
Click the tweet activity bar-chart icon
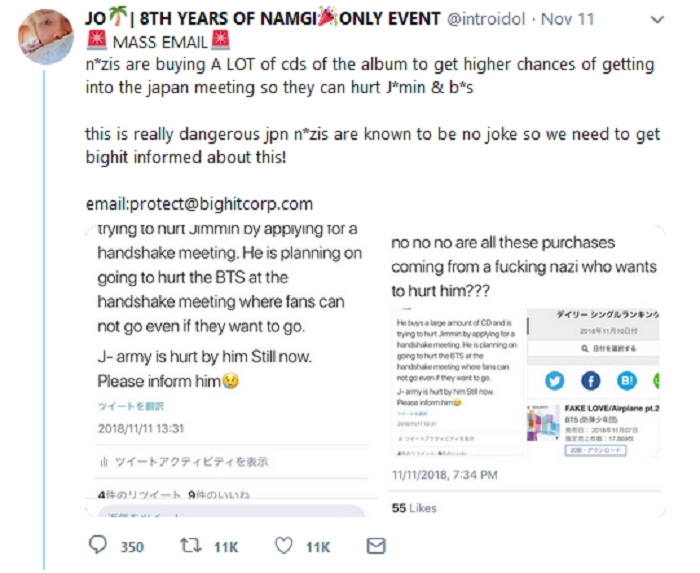(103, 463)
